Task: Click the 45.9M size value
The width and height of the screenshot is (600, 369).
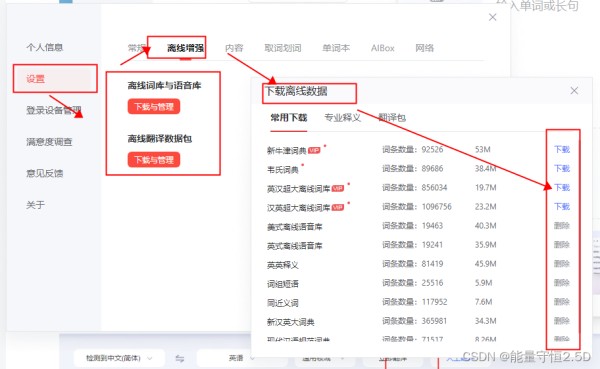Action: click(x=486, y=264)
